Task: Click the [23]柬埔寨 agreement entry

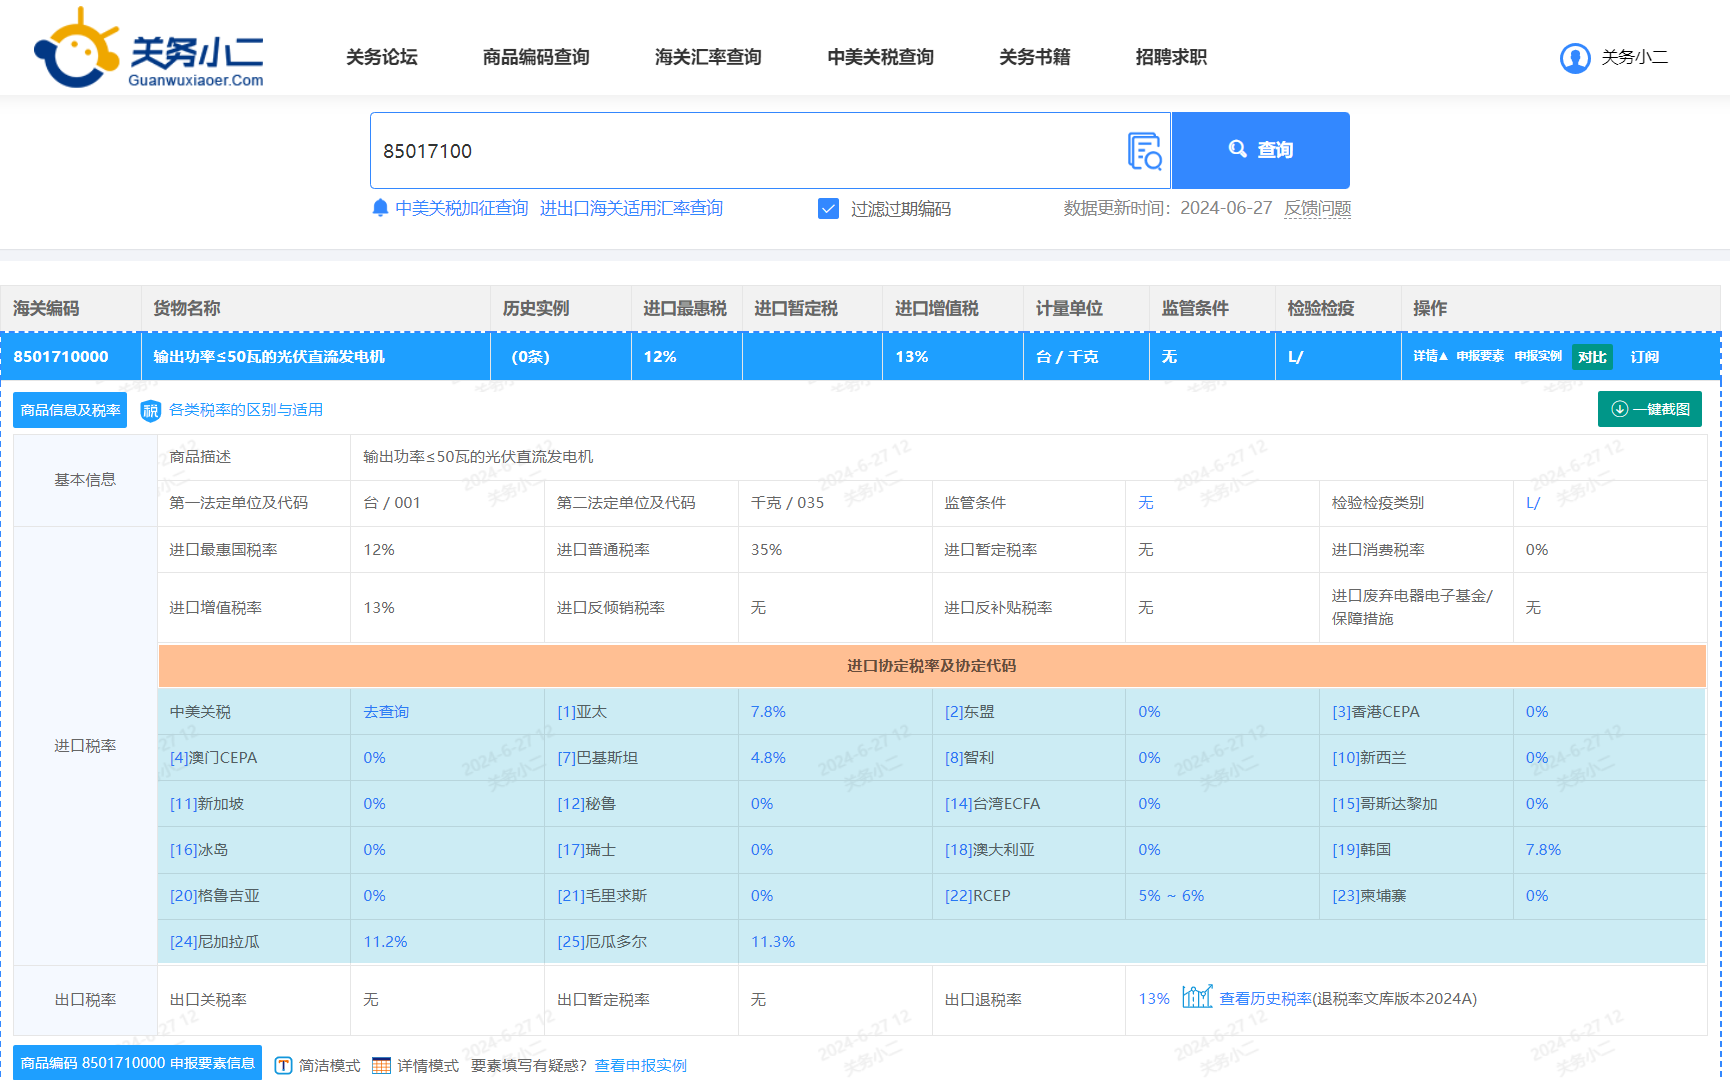Action: (x=1368, y=896)
